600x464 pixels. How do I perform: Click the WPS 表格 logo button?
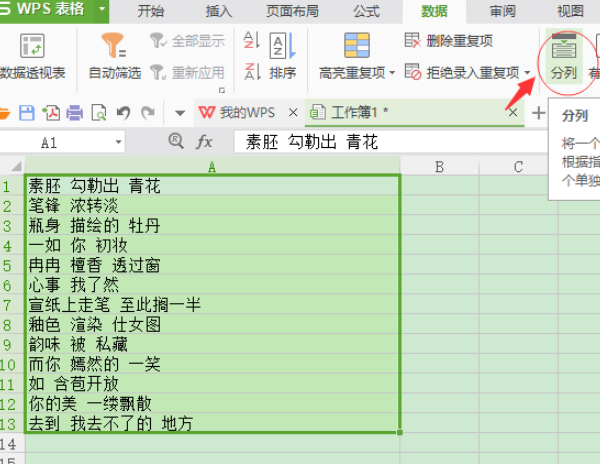click(47, 9)
